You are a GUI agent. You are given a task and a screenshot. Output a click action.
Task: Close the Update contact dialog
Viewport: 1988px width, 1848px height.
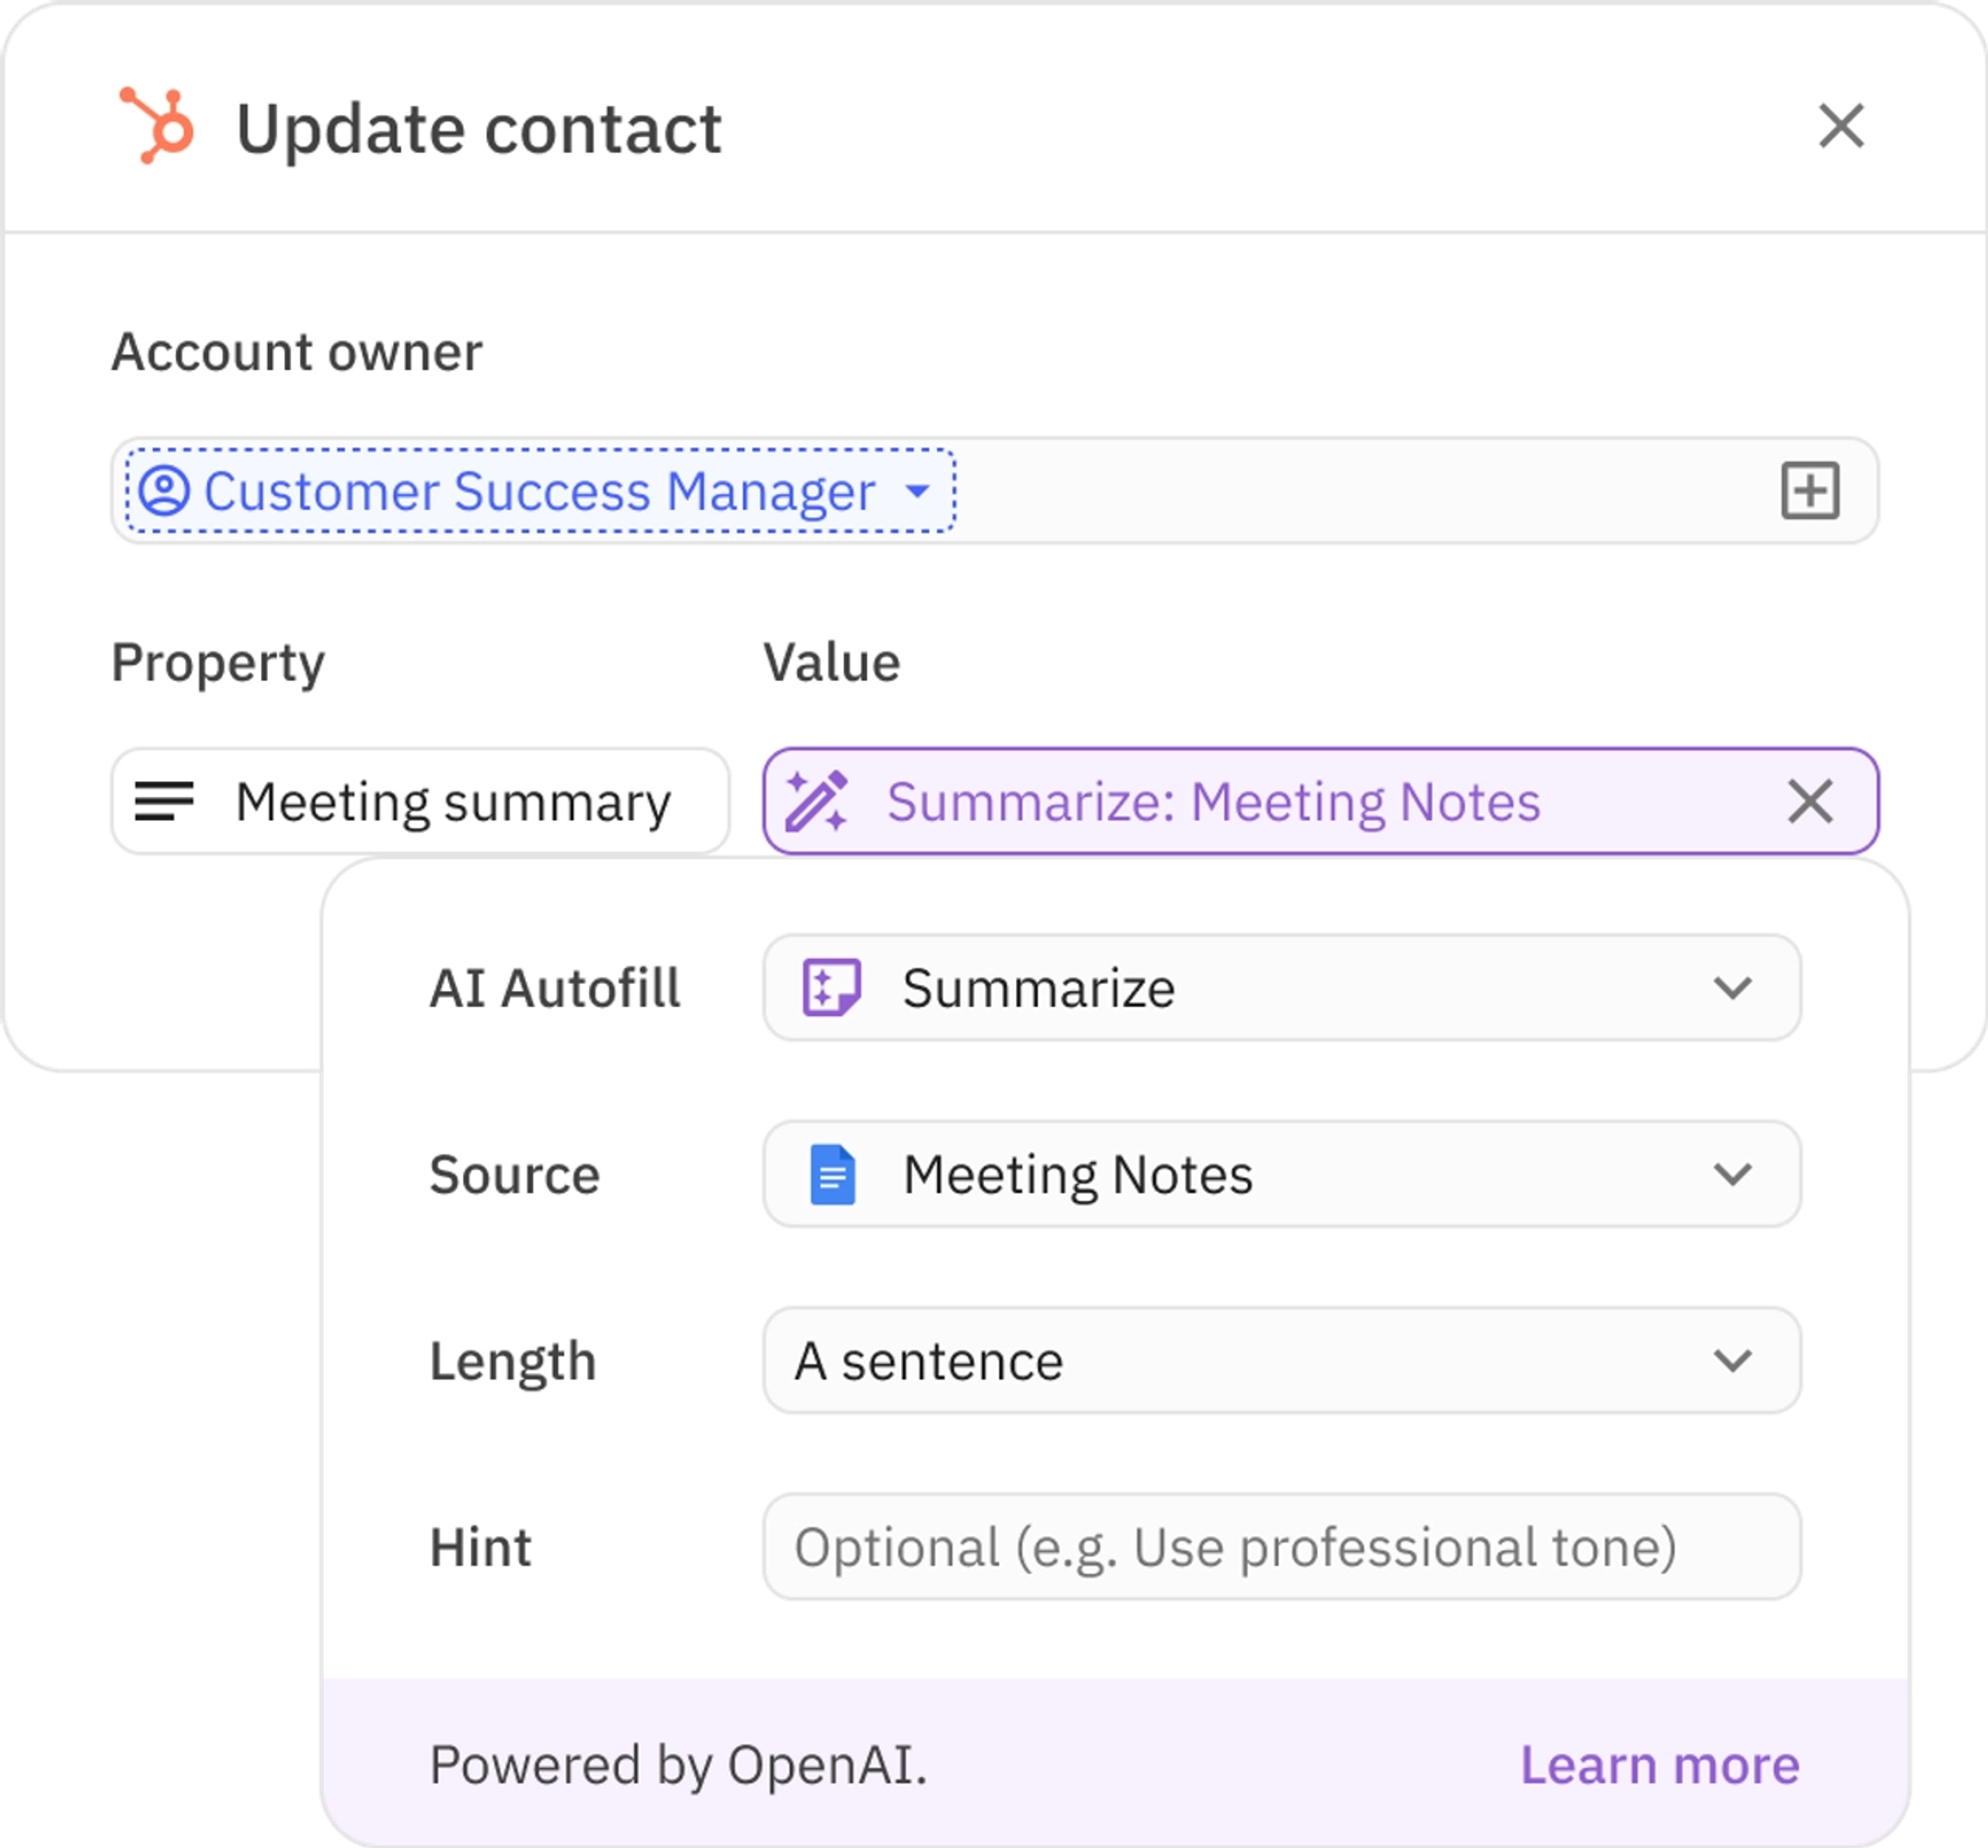[x=1841, y=126]
